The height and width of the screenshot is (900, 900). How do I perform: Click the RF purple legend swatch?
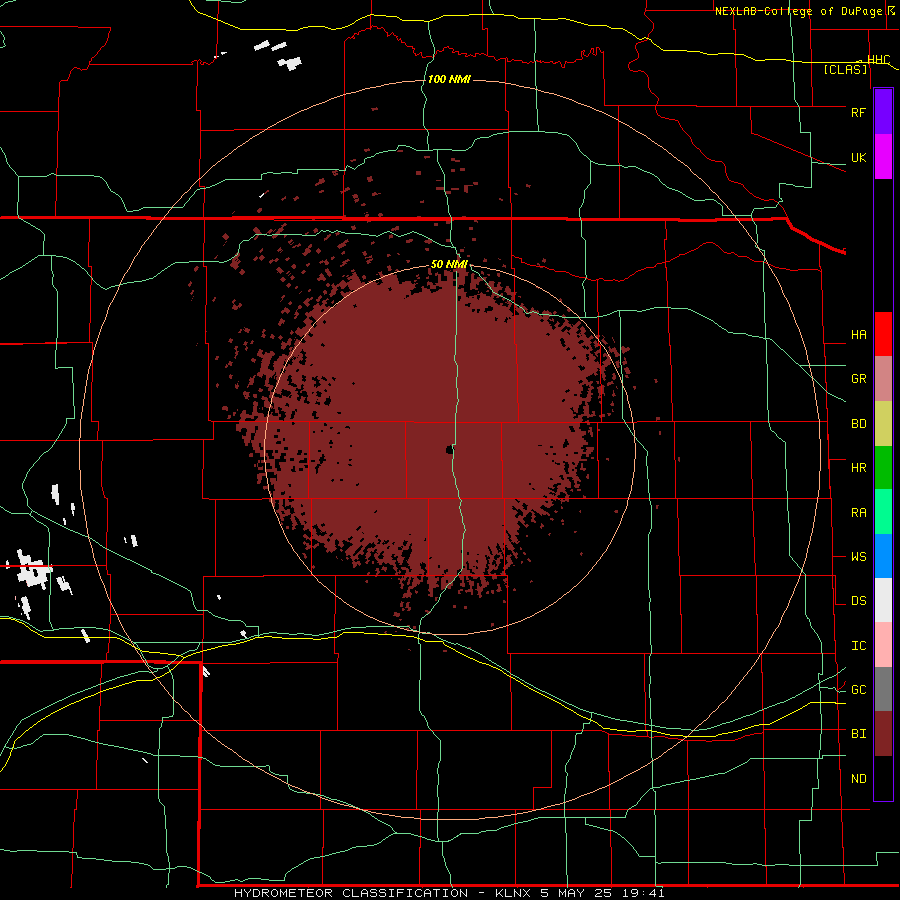[x=883, y=112]
